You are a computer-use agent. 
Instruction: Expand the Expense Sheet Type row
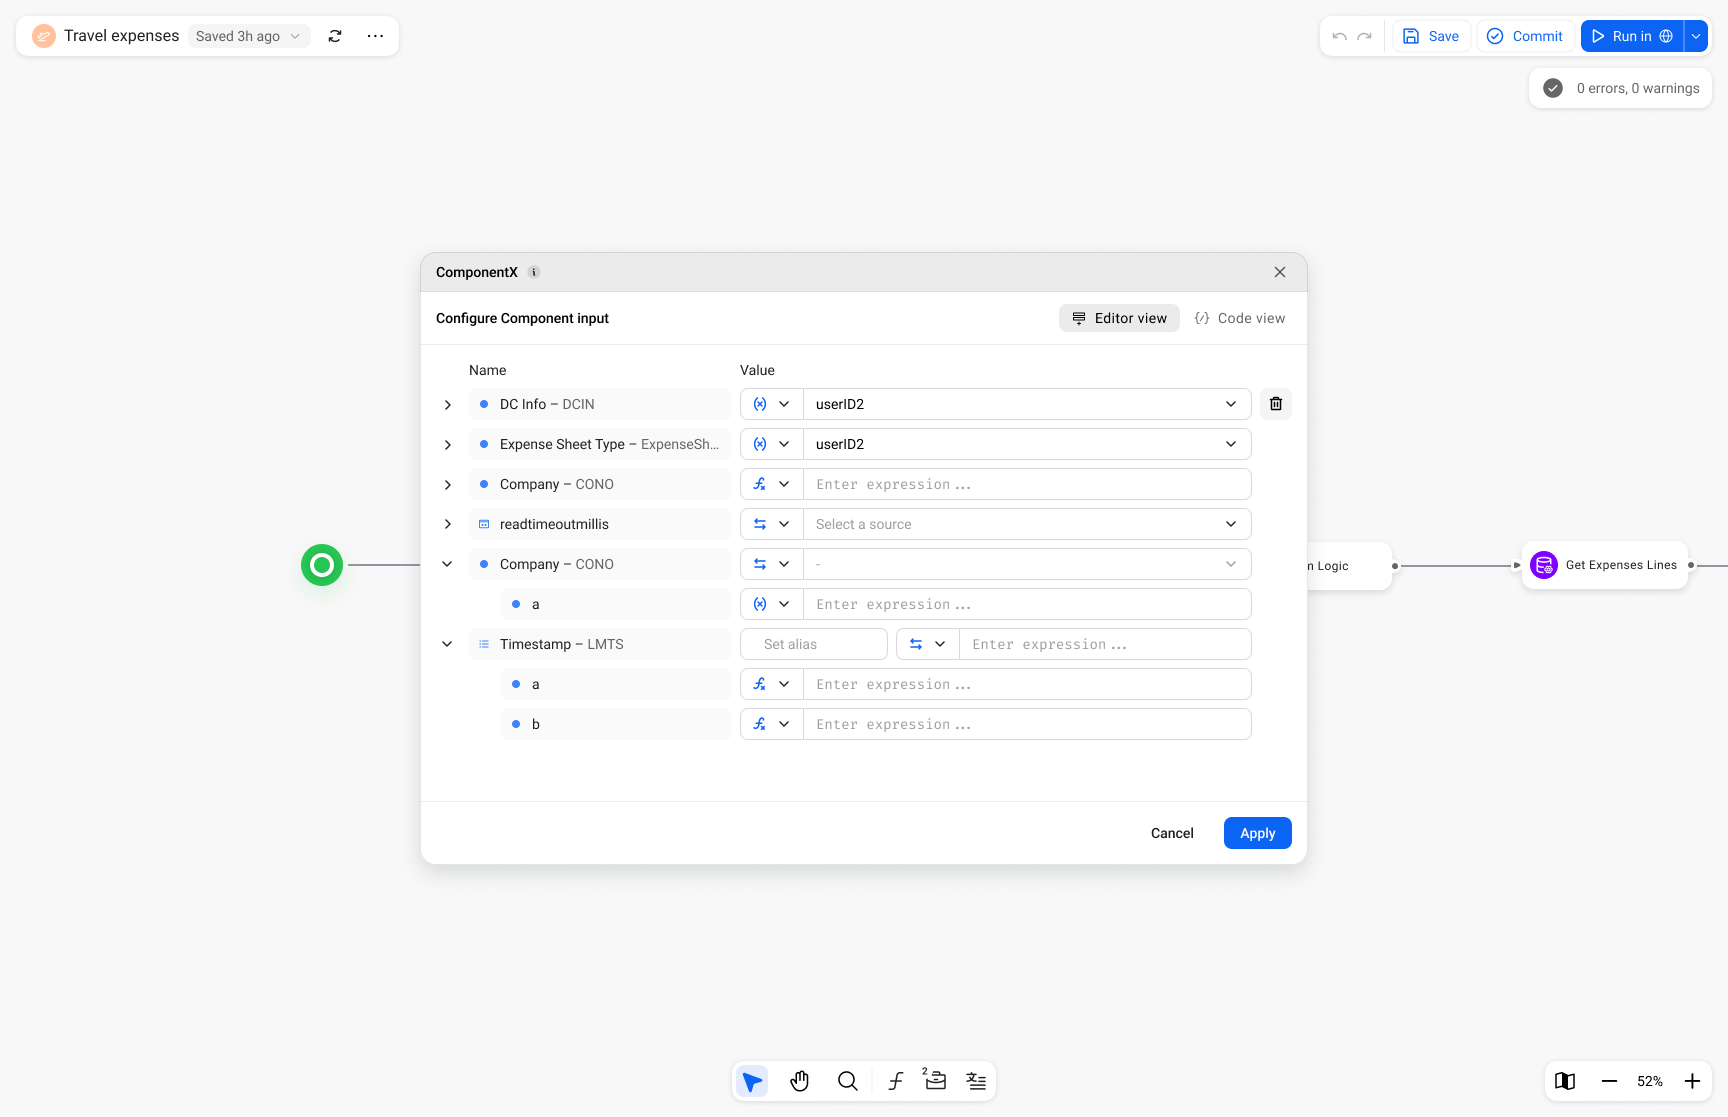click(447, 444)
